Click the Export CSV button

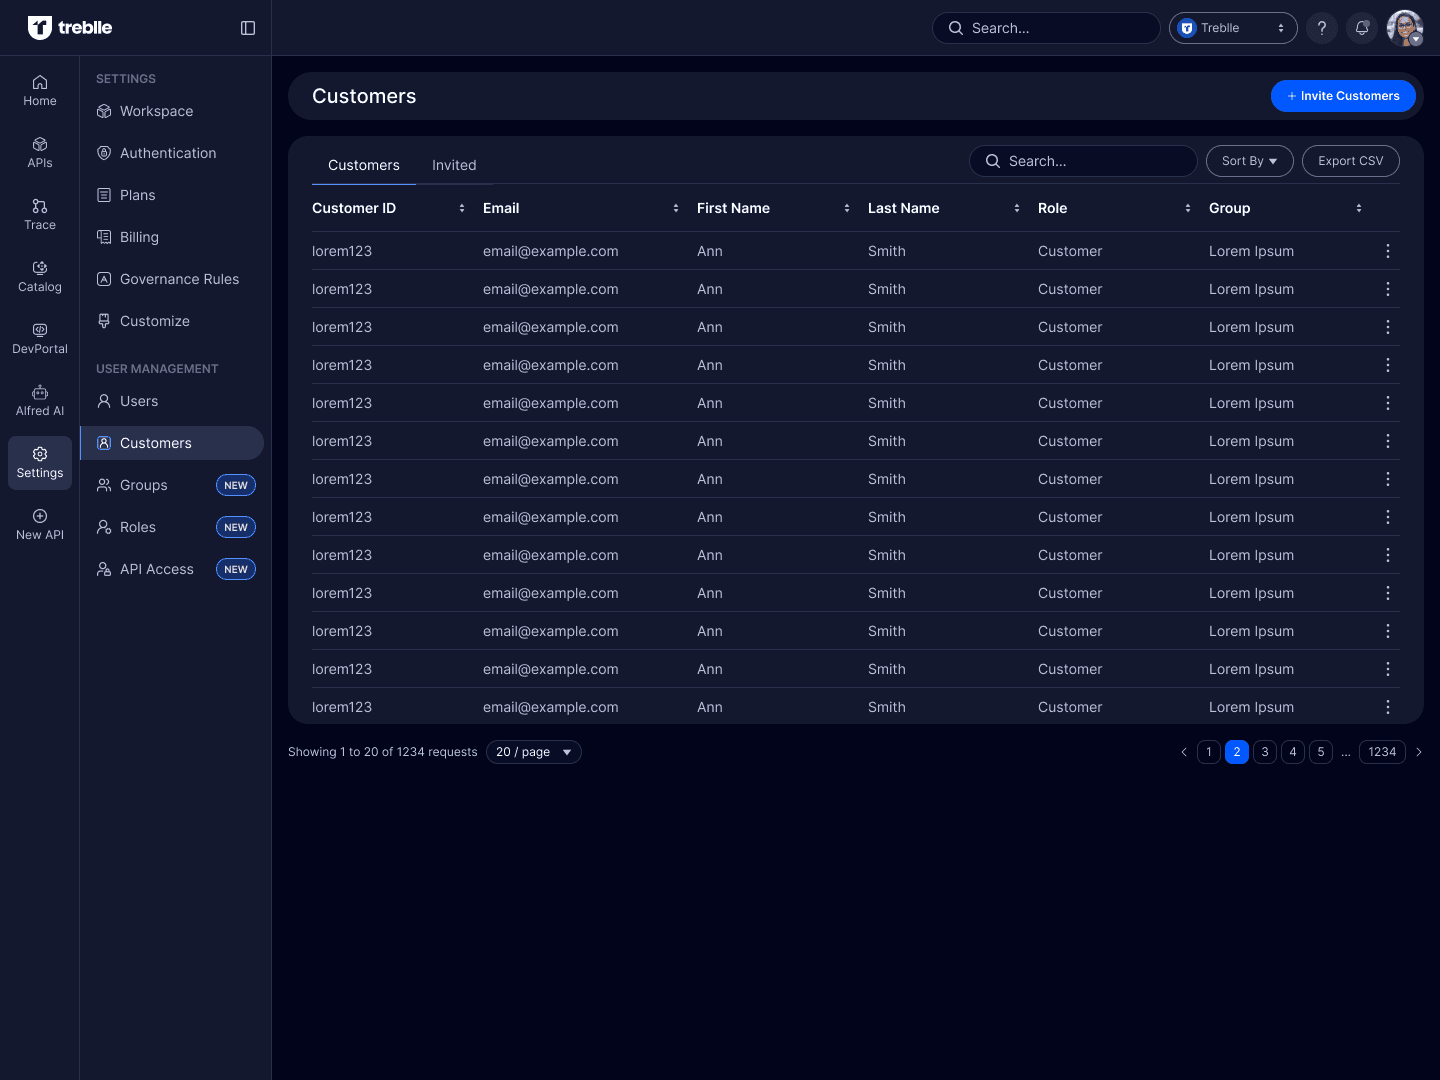click(x=1350, y=161)
